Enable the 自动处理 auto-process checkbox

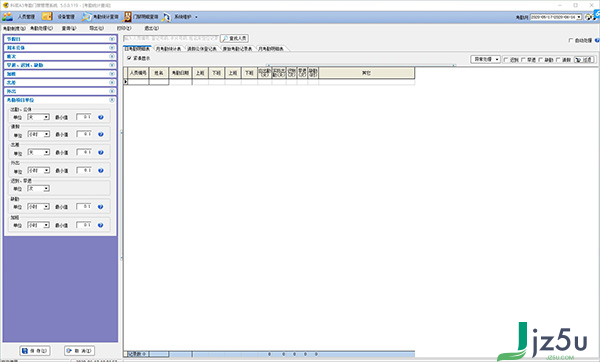[571, 40]
